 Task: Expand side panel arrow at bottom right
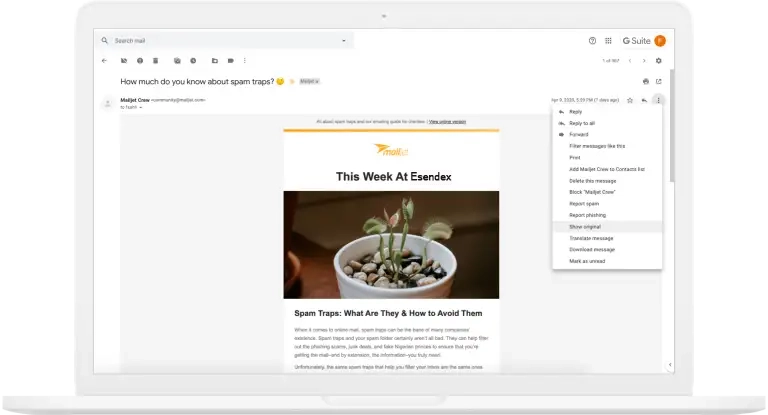tap(670, 365)
